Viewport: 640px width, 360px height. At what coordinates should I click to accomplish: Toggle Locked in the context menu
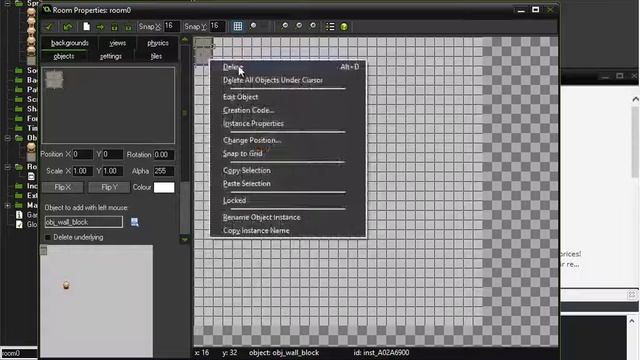tap(288, 200)
